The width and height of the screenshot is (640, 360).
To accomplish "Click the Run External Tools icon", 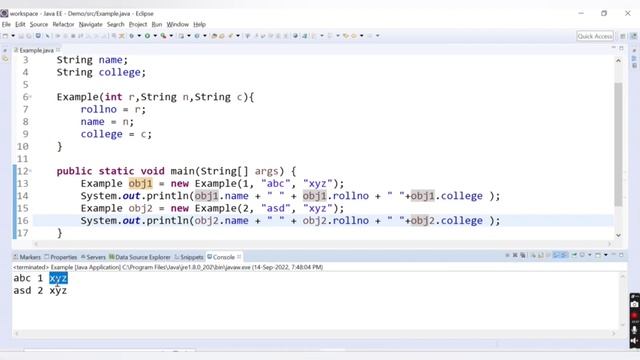I will click(x=164, y=36).
